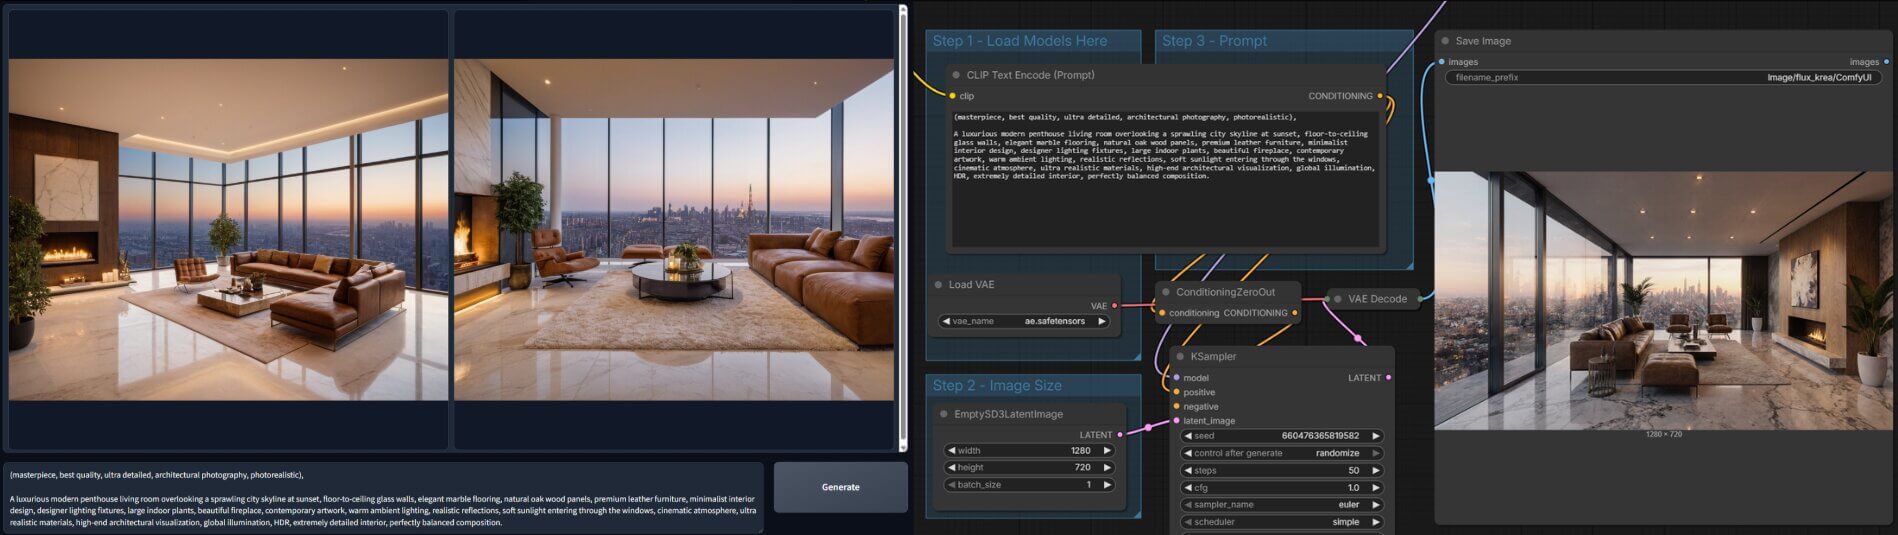The image size is (1898, 535).
Task: Open the vae_name ae.safetensors dropdown
Action: coord(1025,321)
